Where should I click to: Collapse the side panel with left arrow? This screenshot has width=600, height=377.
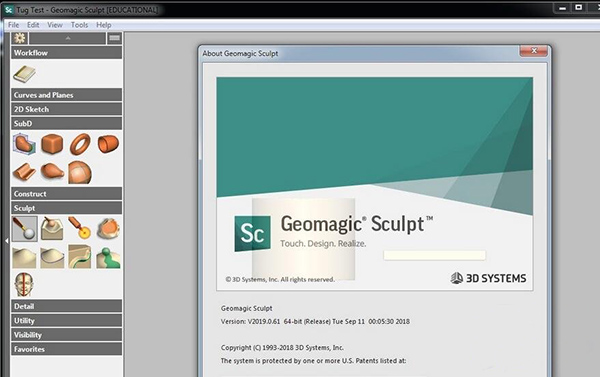pyautogui.click(x=7, y=241)
